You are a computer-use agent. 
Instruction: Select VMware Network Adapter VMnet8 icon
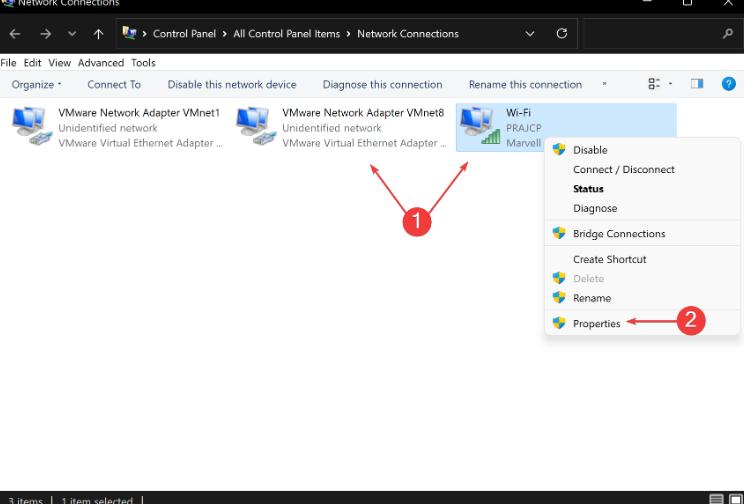[x=256, y=126]
